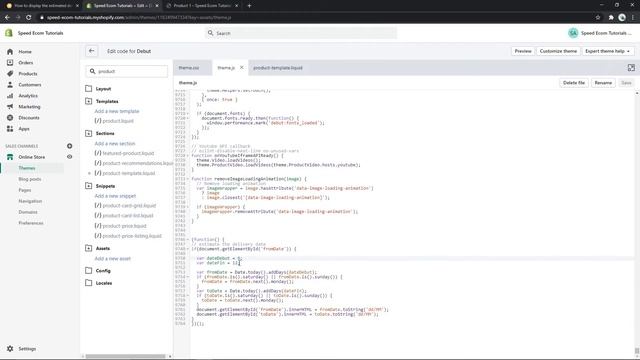Expand the Layout folder
The height and width of the screenshot is (360, 640).
tap(89, 89)
